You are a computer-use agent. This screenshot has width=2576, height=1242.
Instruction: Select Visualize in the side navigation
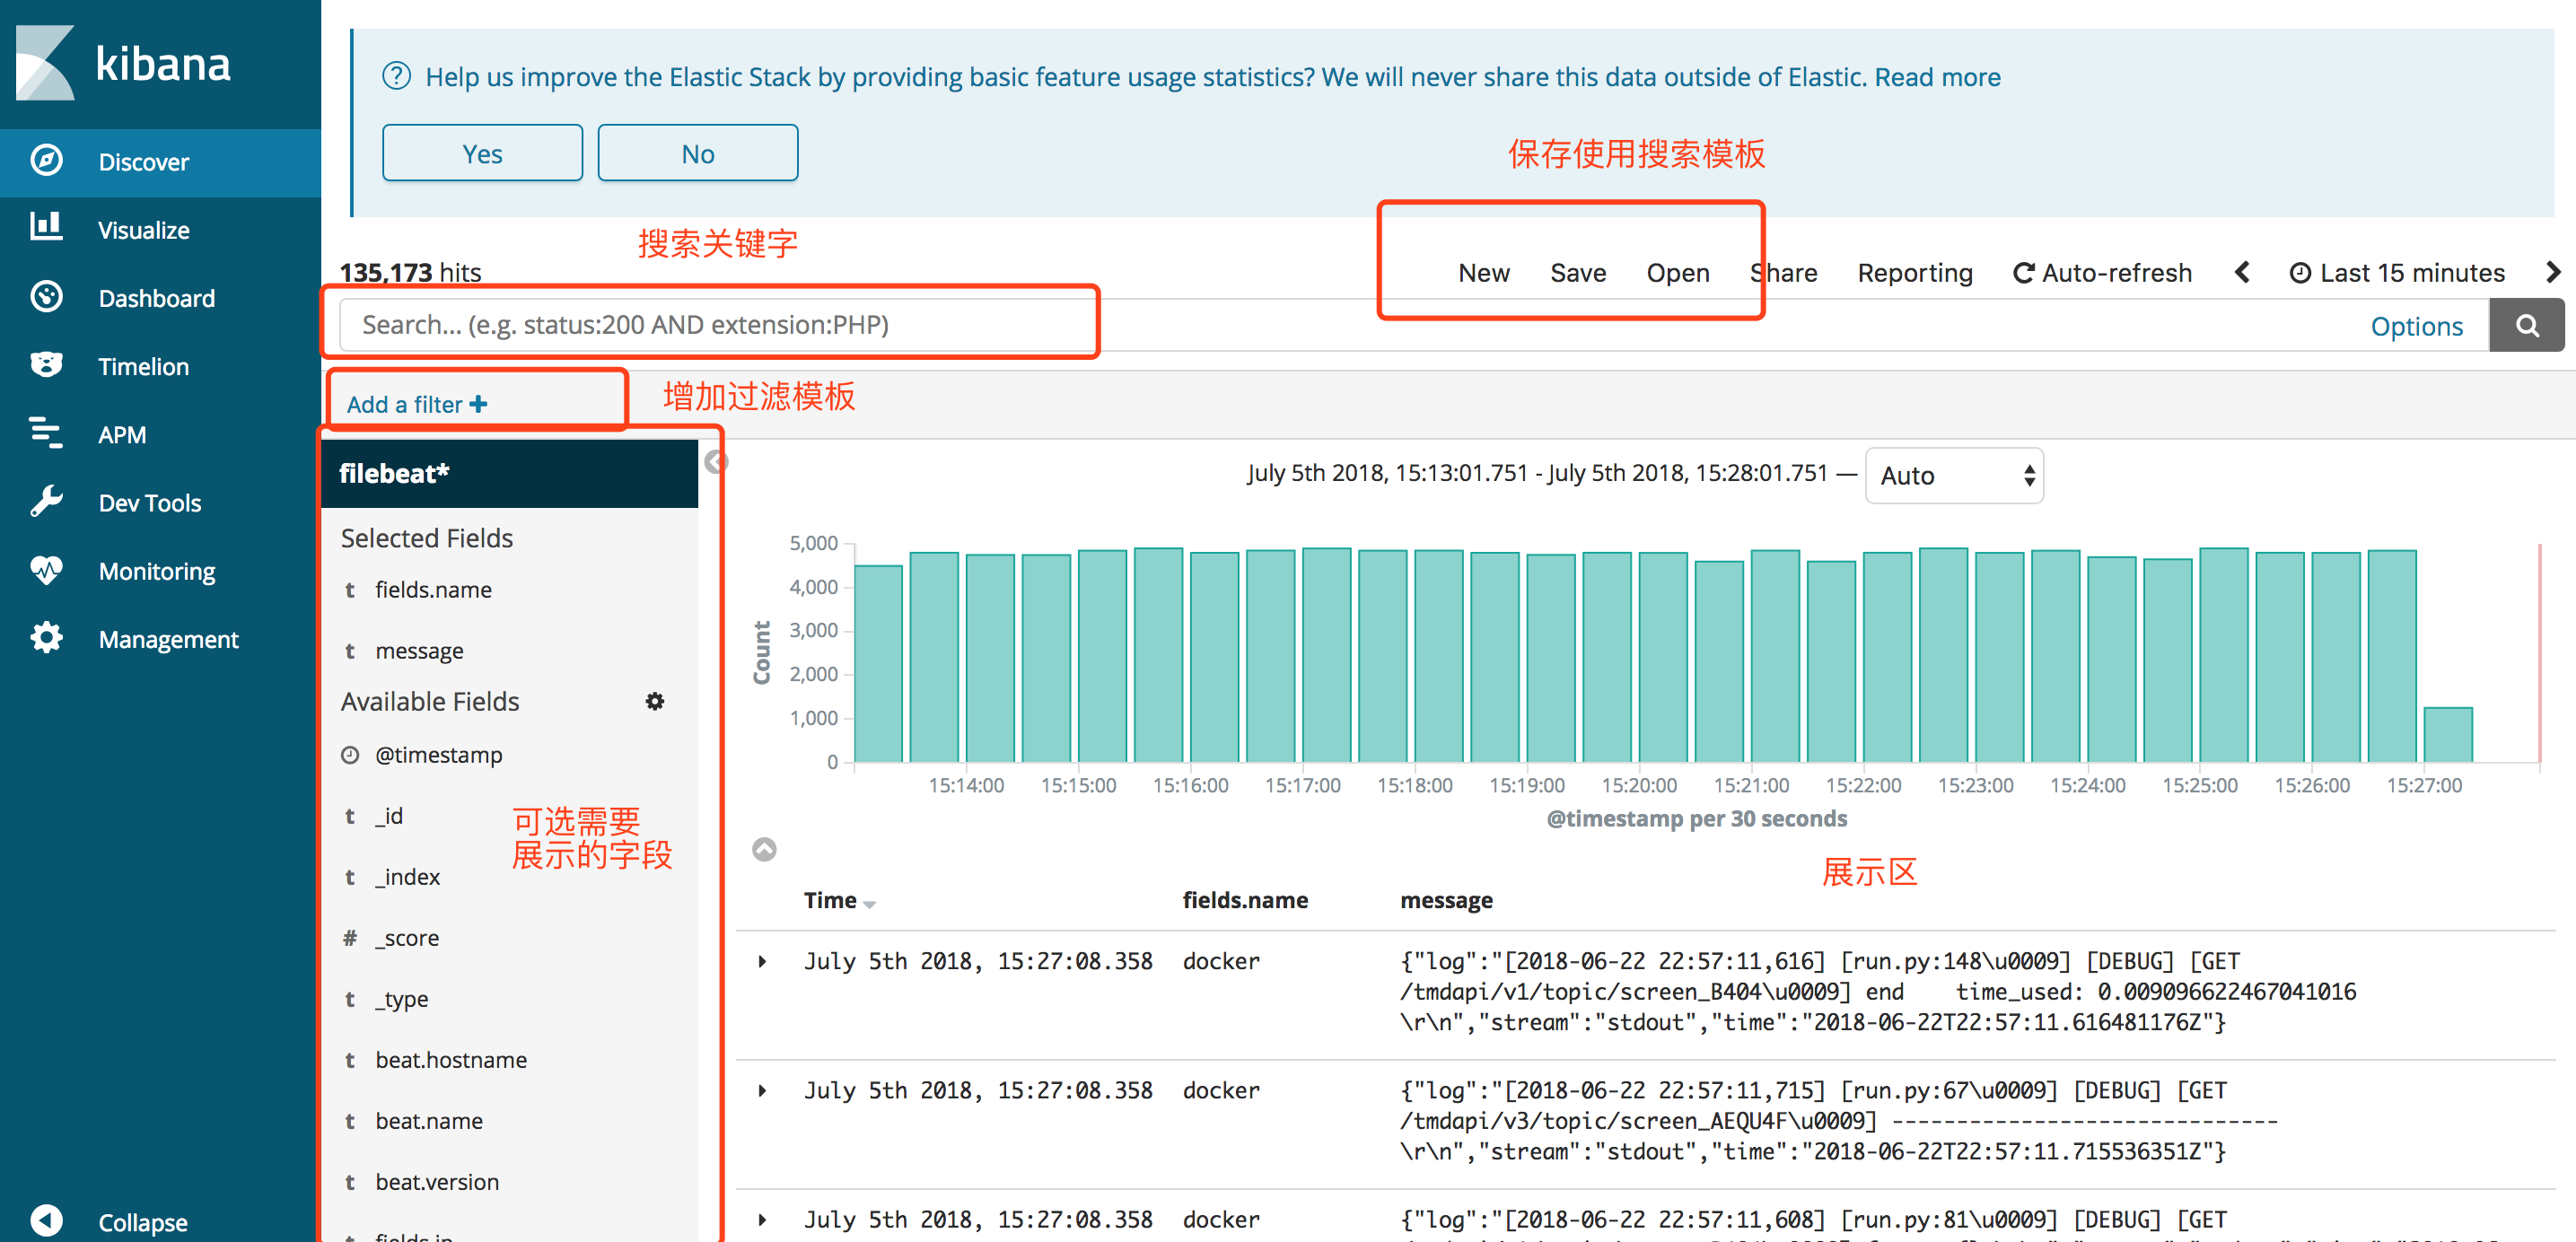tap(160, 229)
